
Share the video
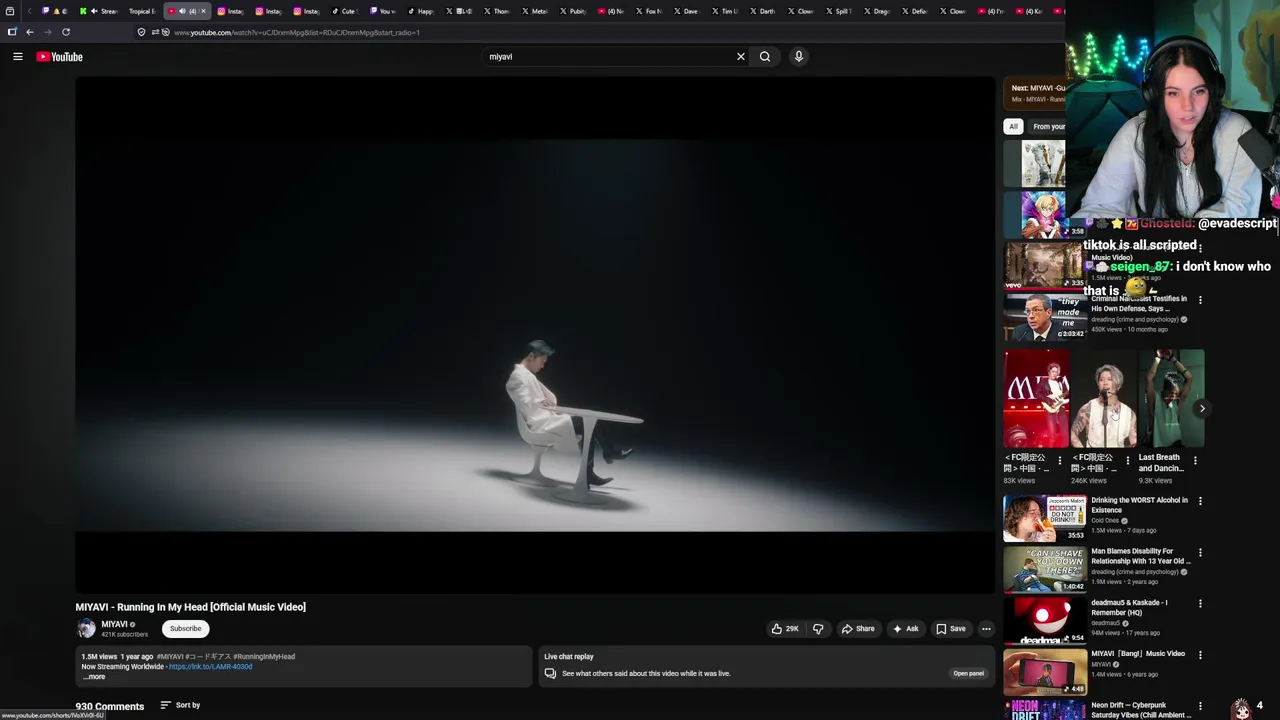858,629
